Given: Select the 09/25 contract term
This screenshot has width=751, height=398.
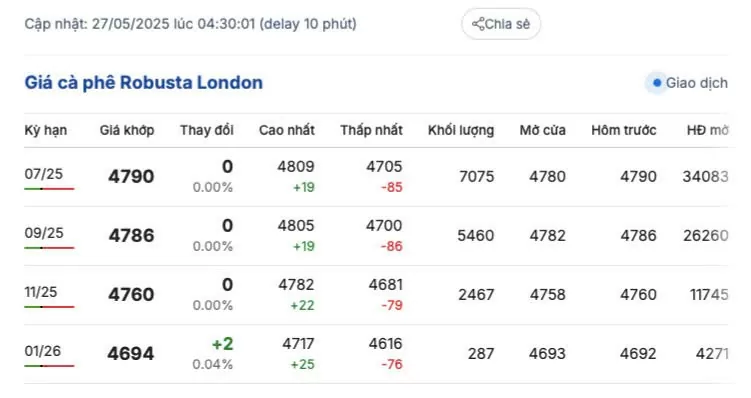Looking at the screenshot, I should coord(44,233).
